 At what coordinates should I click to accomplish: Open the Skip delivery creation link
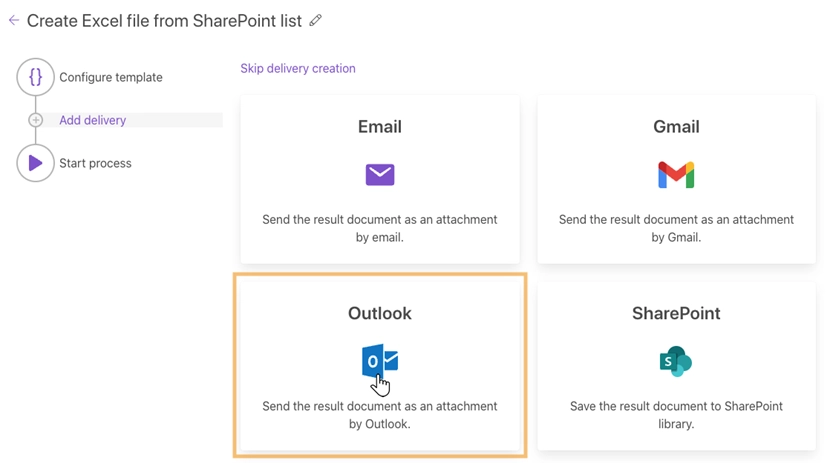pos(298,69)
